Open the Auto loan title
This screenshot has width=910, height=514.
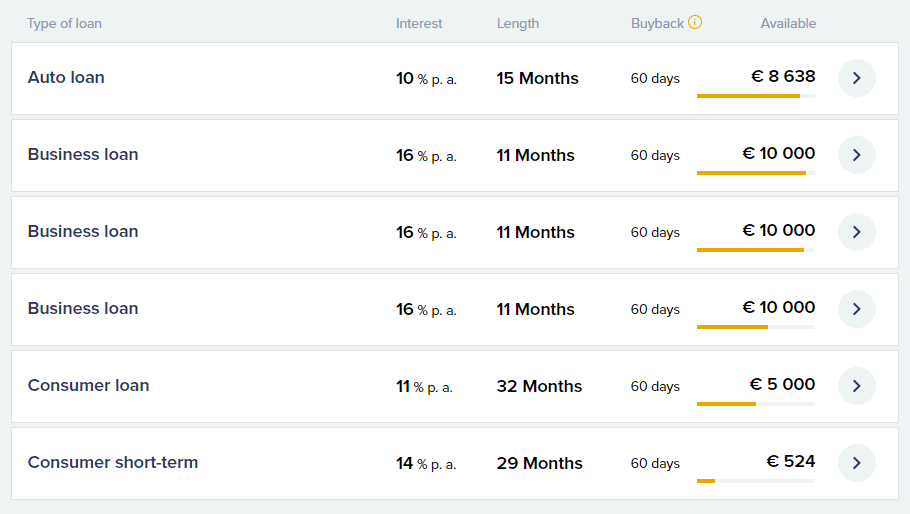[x=66, y=77]
